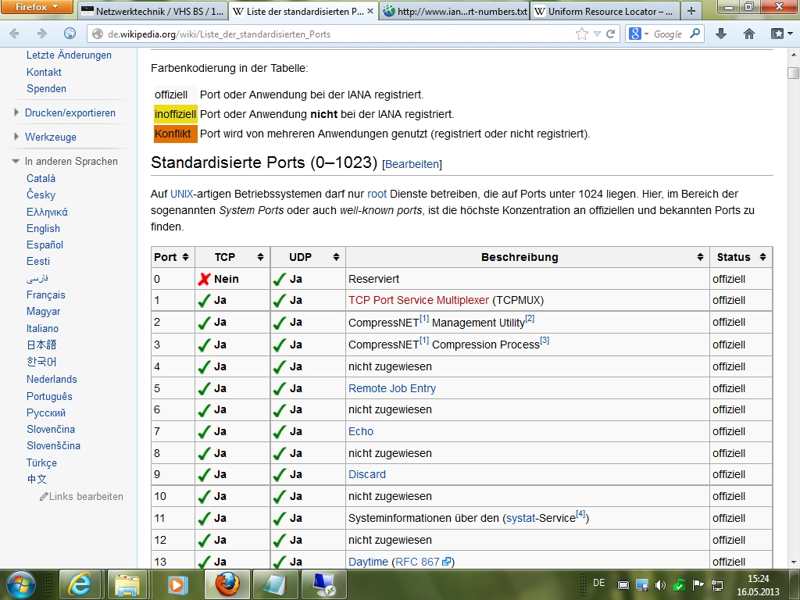Image resolution: width=800 pixels, height=600 pixels.
Task: Open the Remote Job Entry link
Action: pyautogui.click(x=392, y=388)
